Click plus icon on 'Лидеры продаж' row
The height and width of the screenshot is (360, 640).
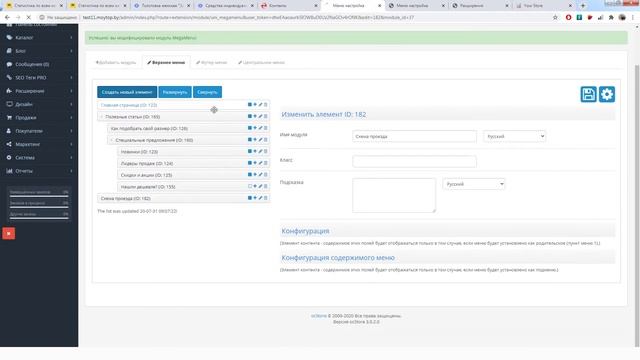[255, 163]
